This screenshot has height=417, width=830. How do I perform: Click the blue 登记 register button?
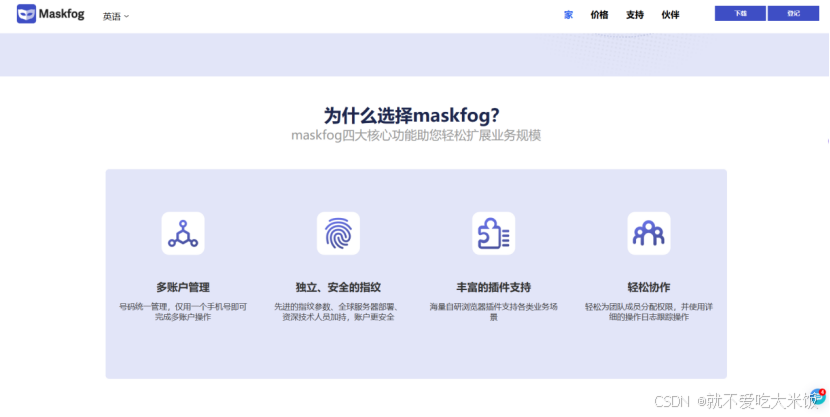(793, 13)
